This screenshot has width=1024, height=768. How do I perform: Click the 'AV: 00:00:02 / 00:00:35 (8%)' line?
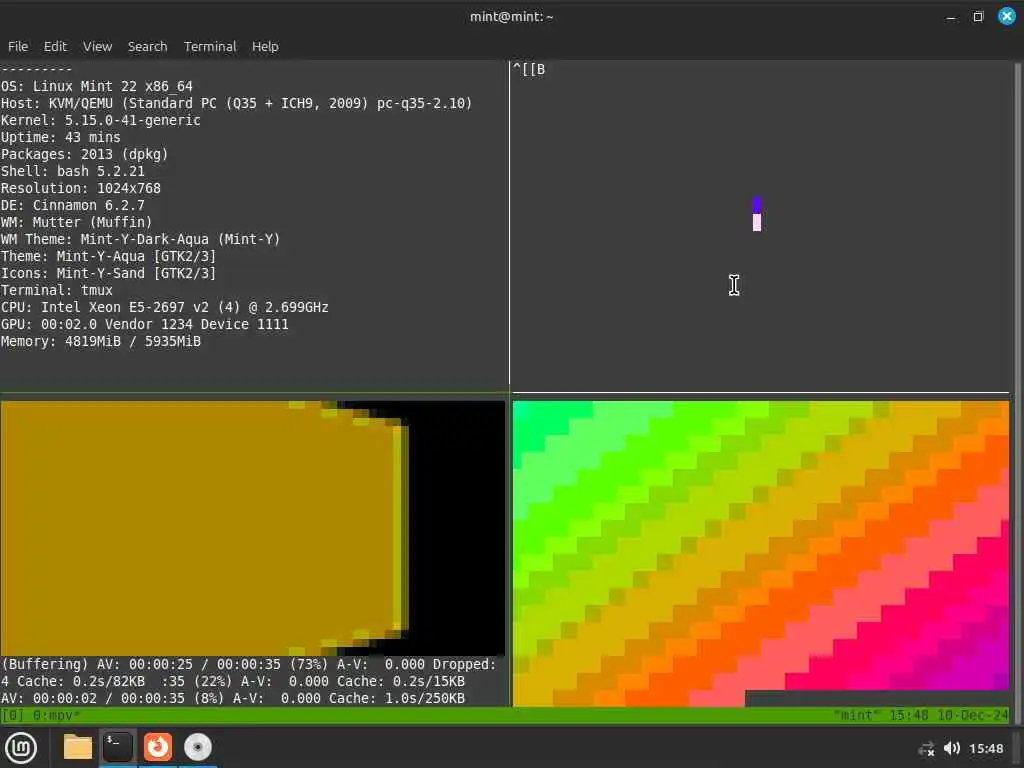[x=233, y=698]
